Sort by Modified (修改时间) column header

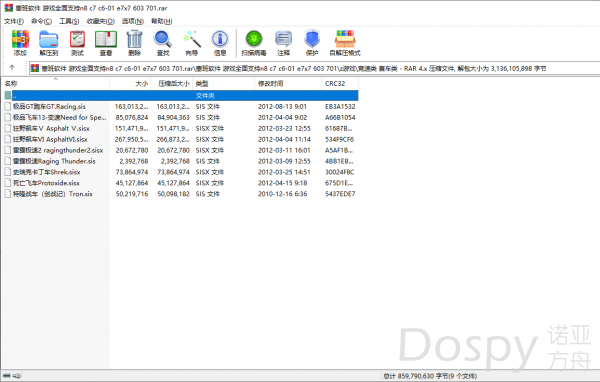coord(288,83)
